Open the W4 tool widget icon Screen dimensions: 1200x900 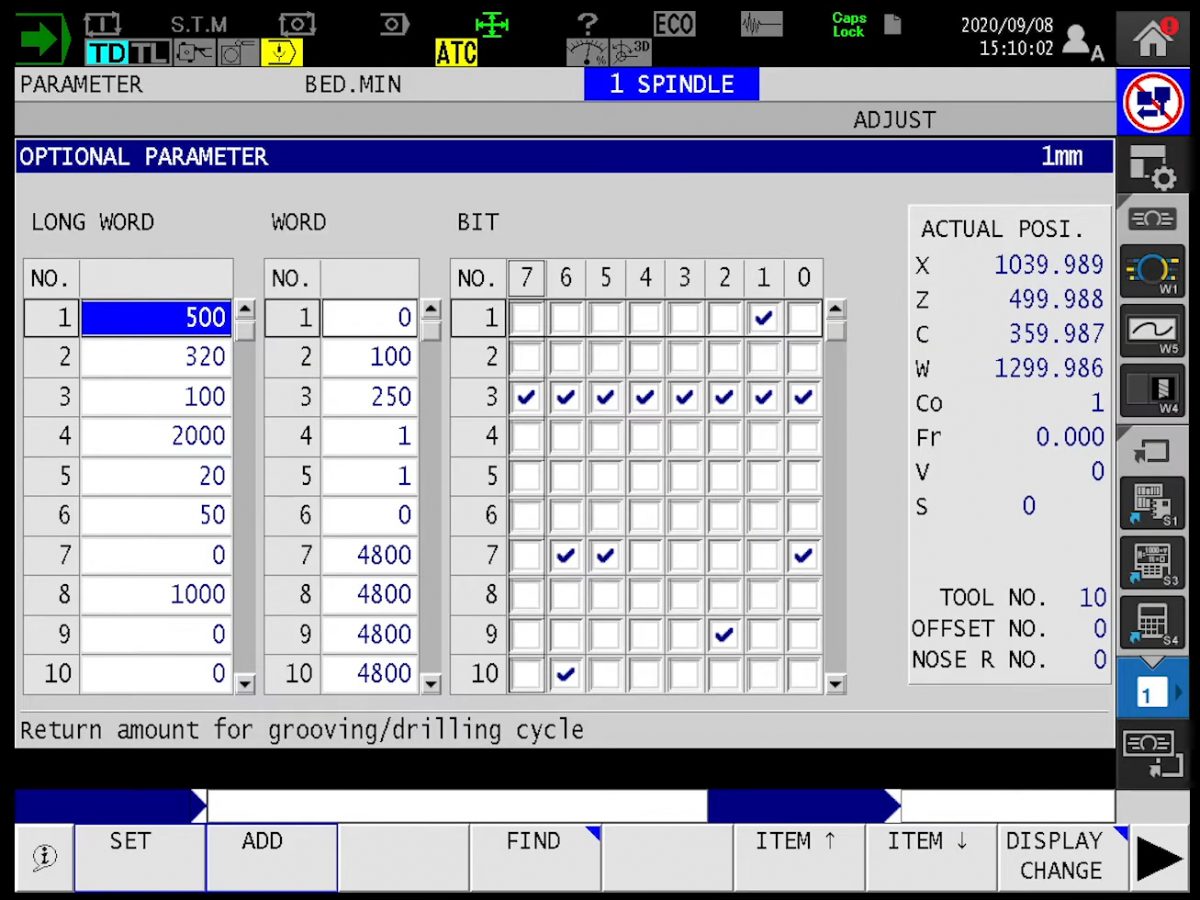tap(1152, 391)
